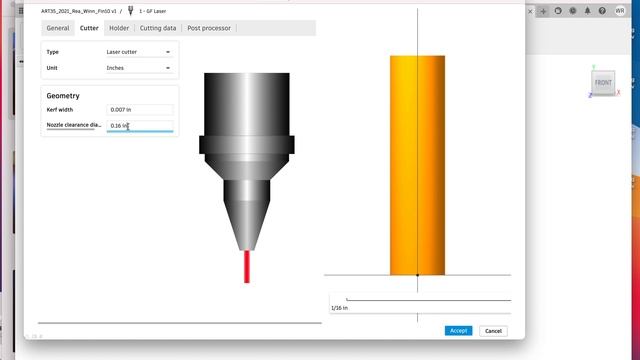Switch to the Post processor tab
640x360 pixels.
tap(209, 28)
